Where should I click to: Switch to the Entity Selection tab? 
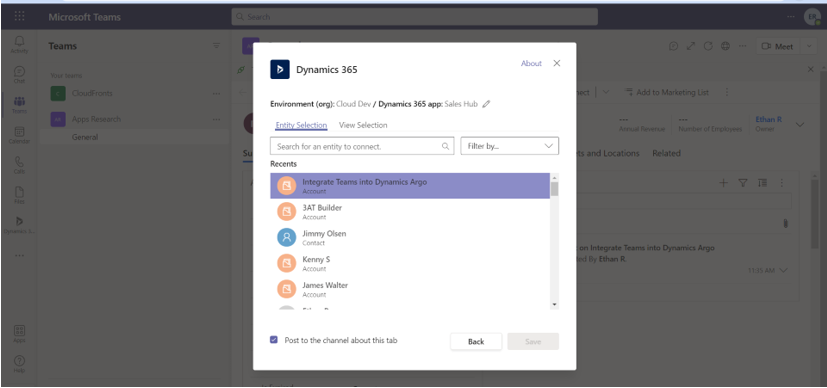tap(301, 125)
